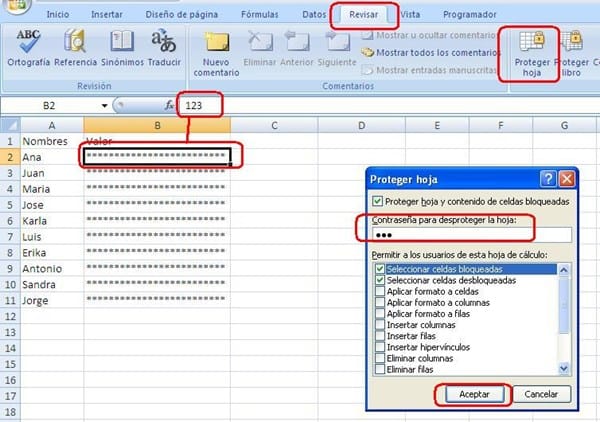
Task: Click the Name Box showing B2
Action: pyautogui.click(x=50, y=106)
